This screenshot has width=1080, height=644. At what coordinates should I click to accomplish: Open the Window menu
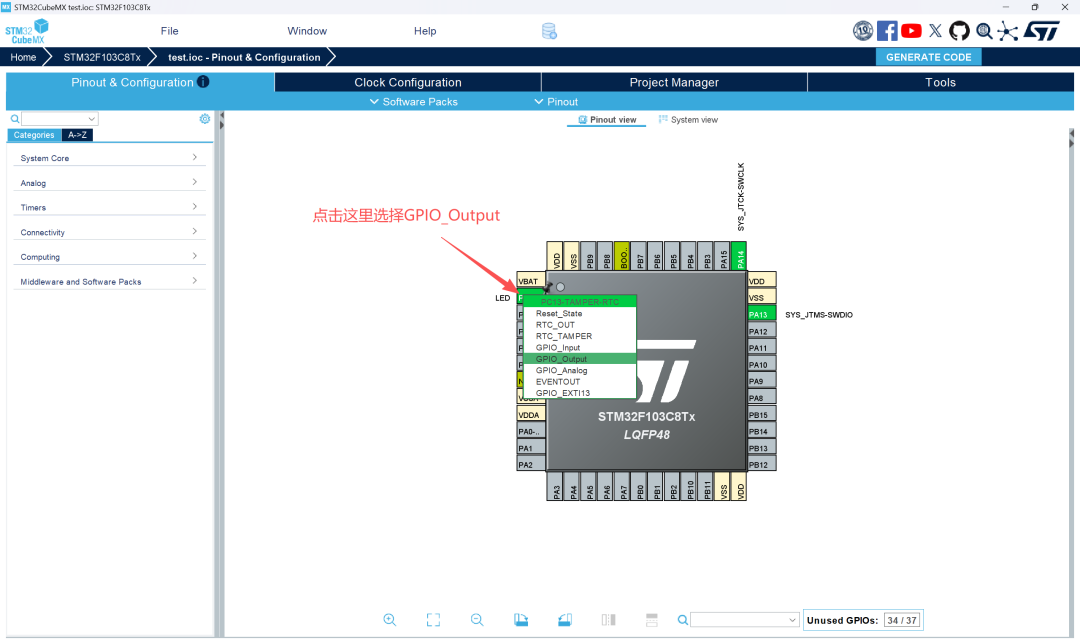[x=307, y=31]
